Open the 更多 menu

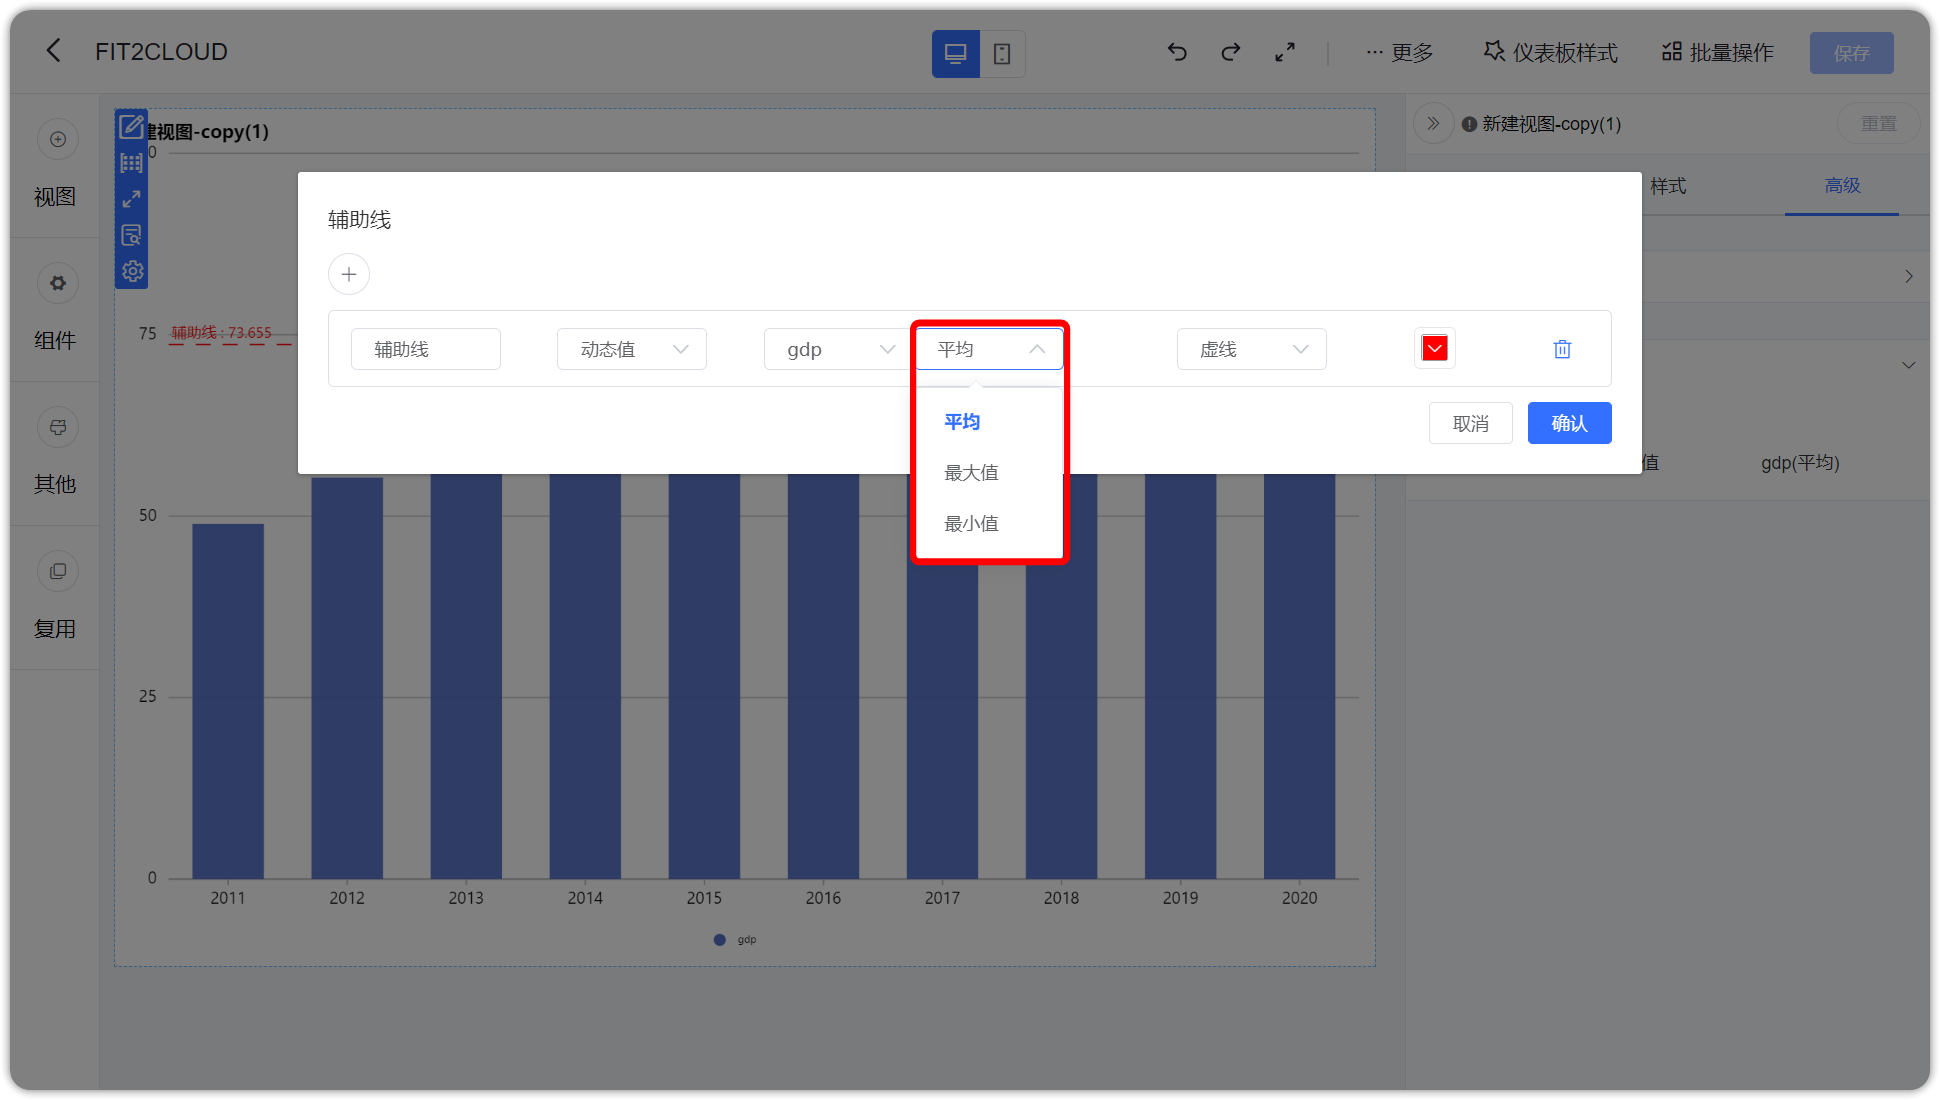tap(1400, 52)
